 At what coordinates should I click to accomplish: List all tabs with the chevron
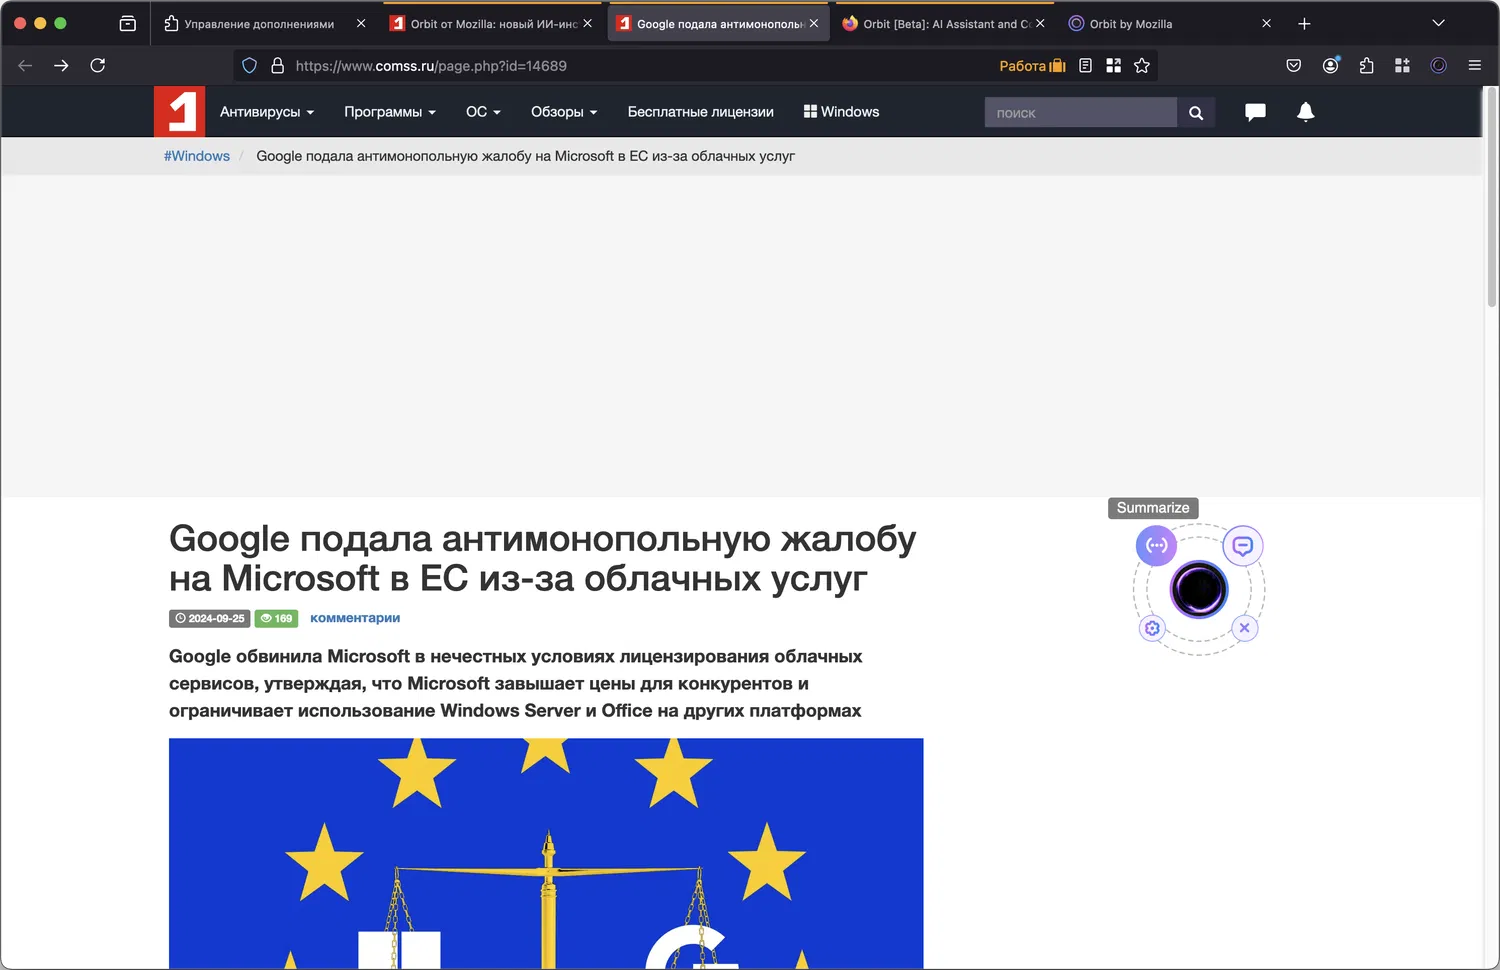coord(1439,24)
